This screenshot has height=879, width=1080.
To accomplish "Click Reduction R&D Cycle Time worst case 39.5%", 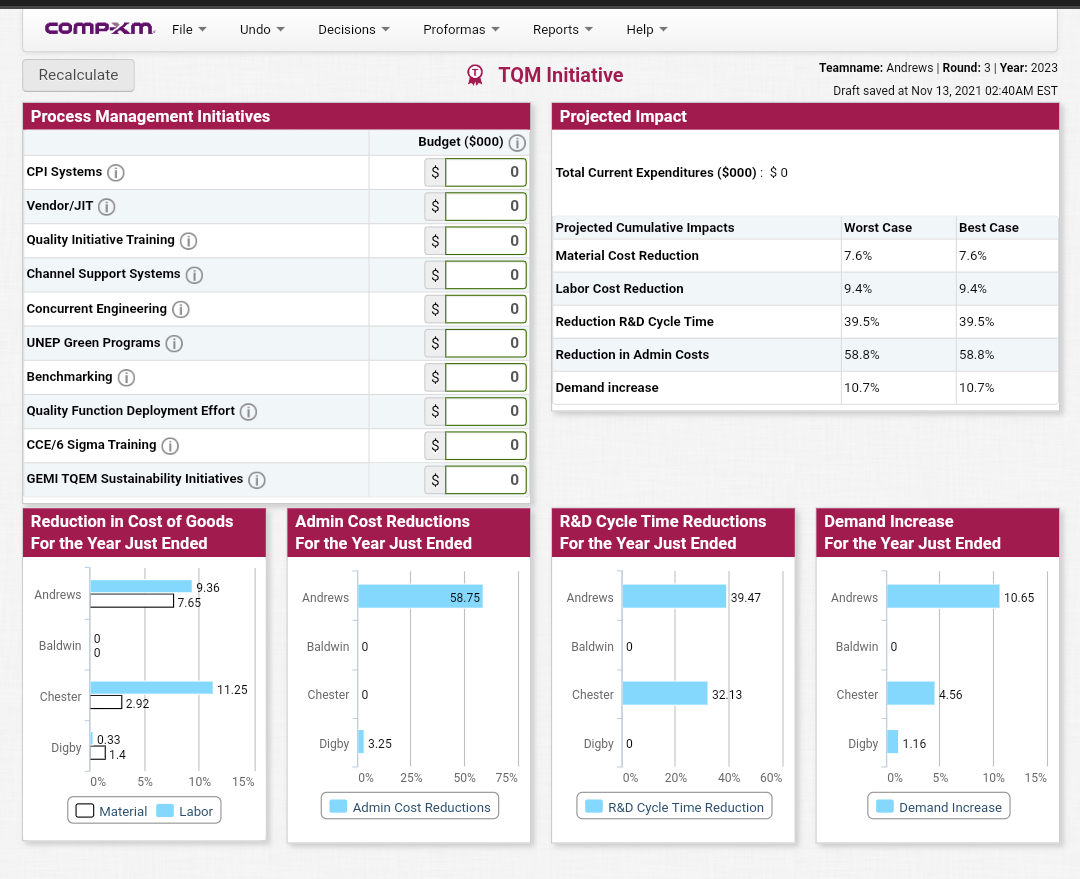I will click(862, 322).
